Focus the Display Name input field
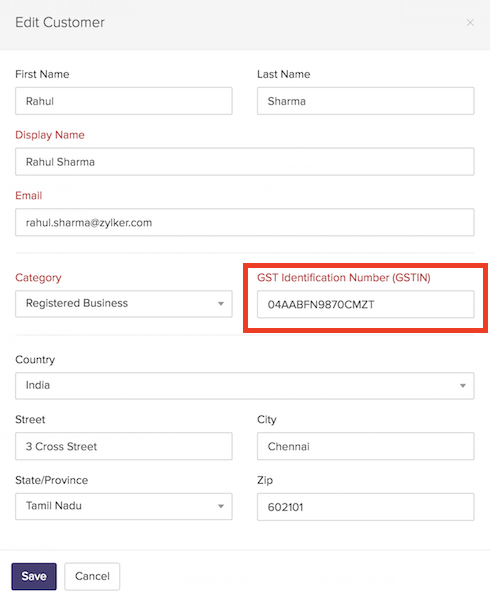490x600 pixels. (x=245, y=161)
